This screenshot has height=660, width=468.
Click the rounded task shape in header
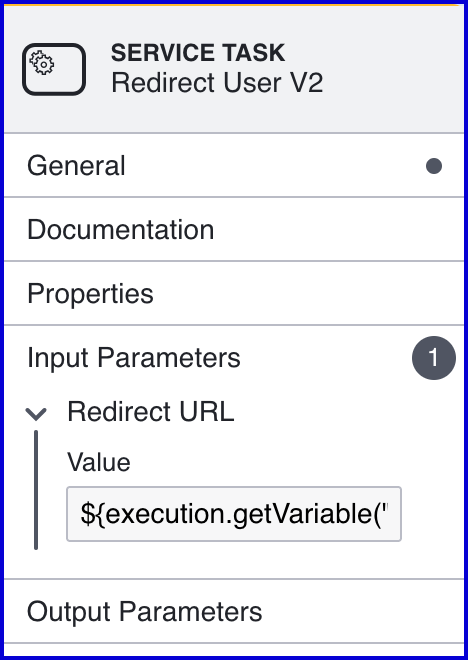coord(54,69)
